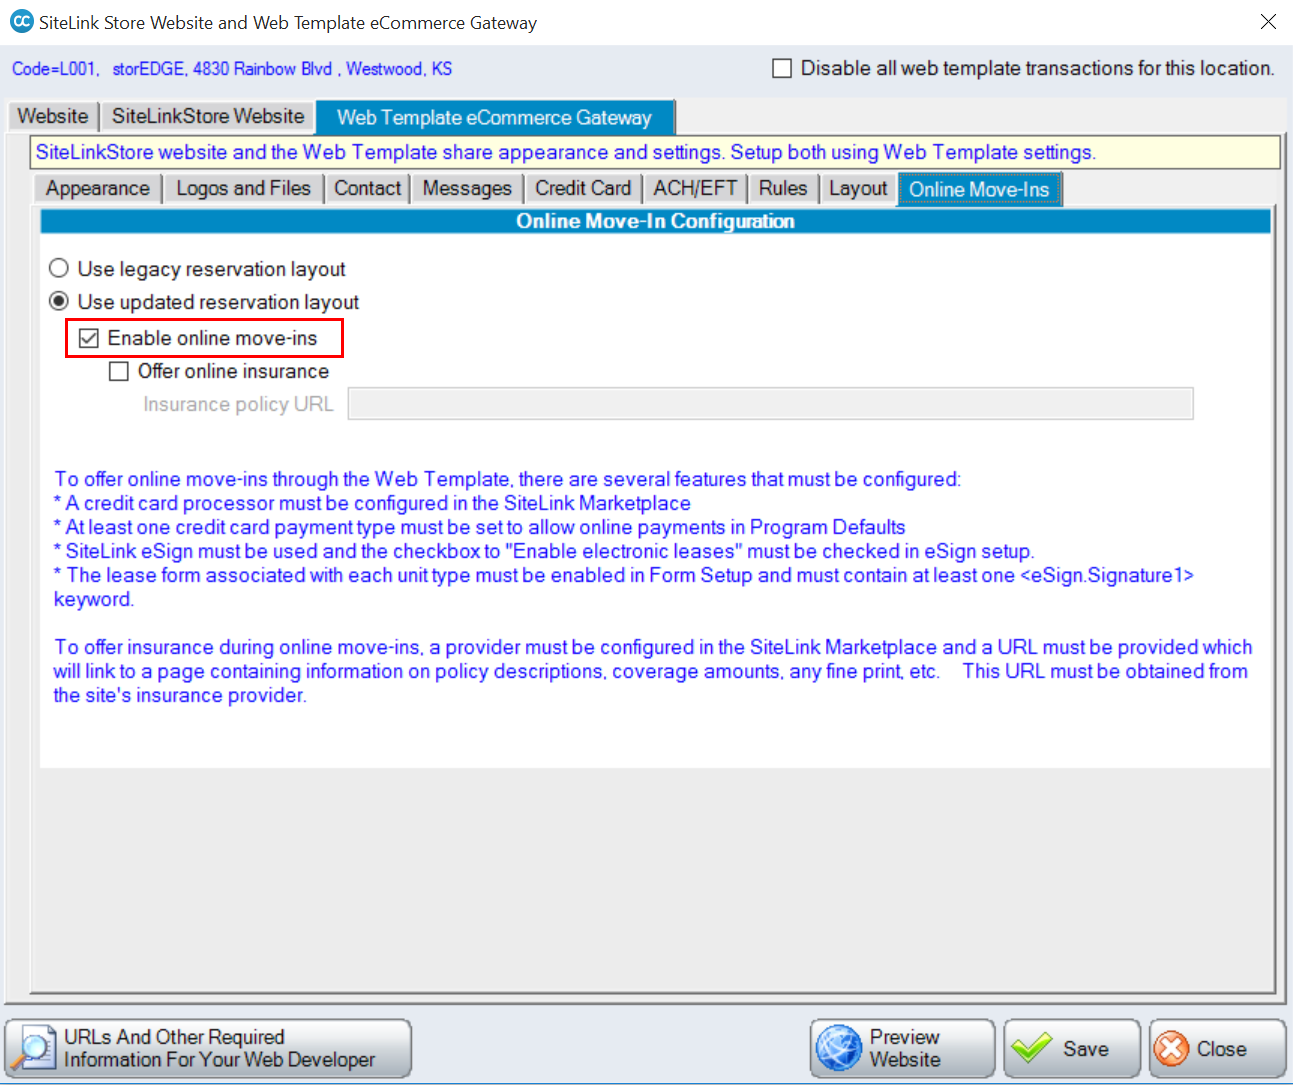Click location text Code=L001, storEDGE
The image size is (1293, 1085).
click(232, 69)
